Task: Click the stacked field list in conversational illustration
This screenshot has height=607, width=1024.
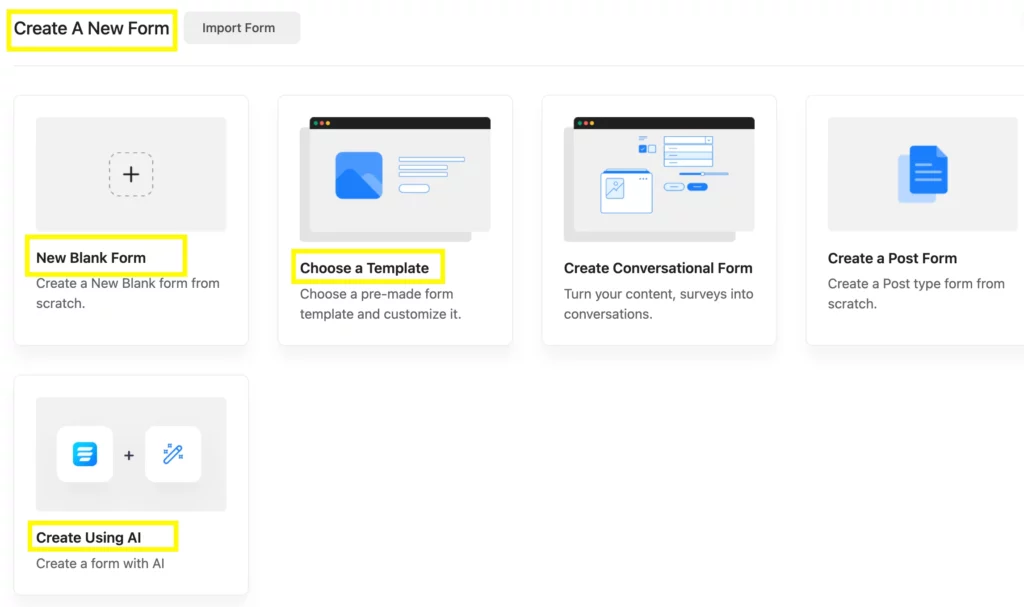Action: (x=689, y=151)
